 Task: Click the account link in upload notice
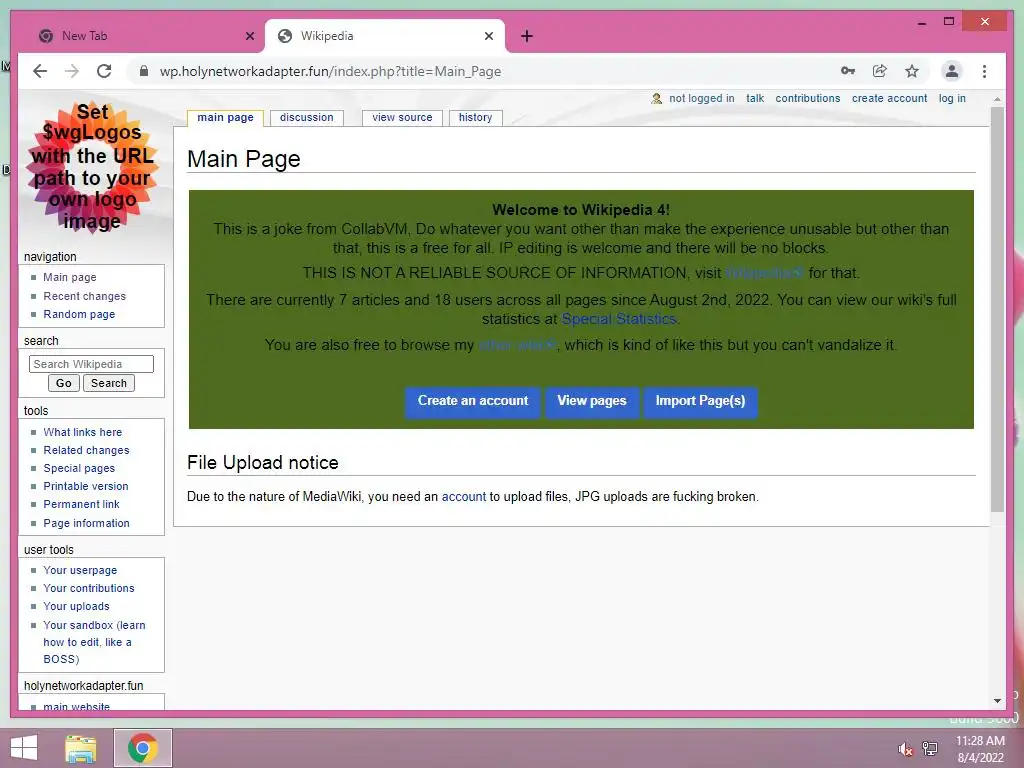pos(464,497)
